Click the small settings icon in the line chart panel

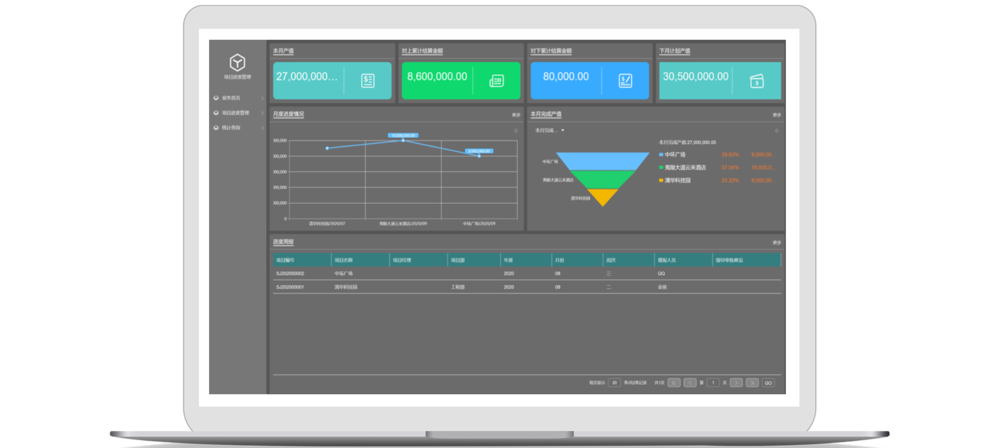(515, 130)
